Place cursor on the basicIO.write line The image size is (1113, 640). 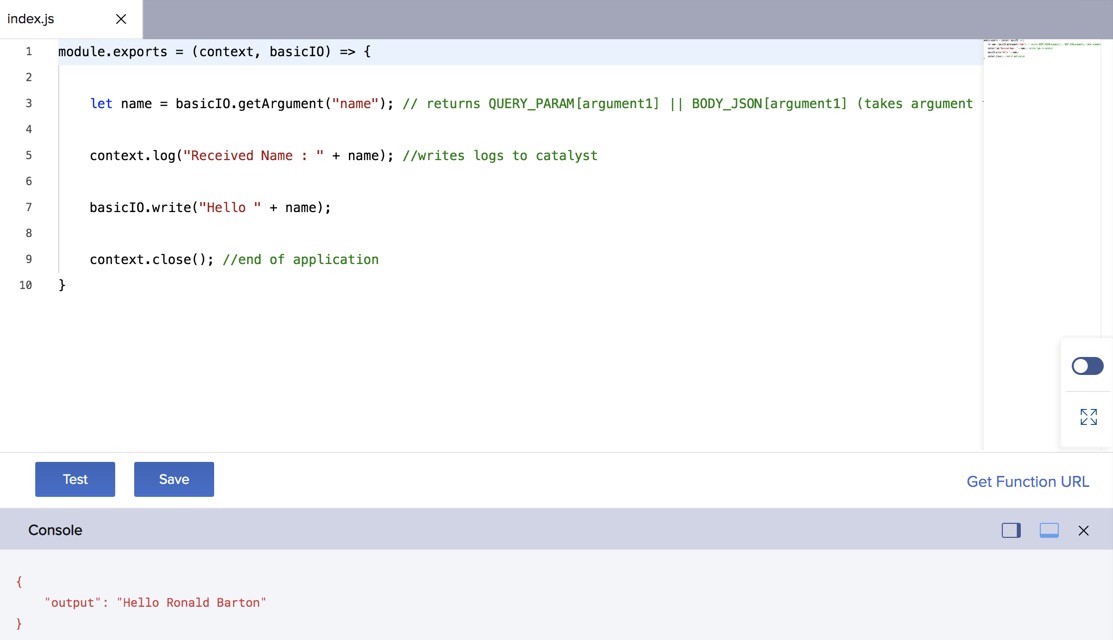pyautogui.click(x=210, y=207)
